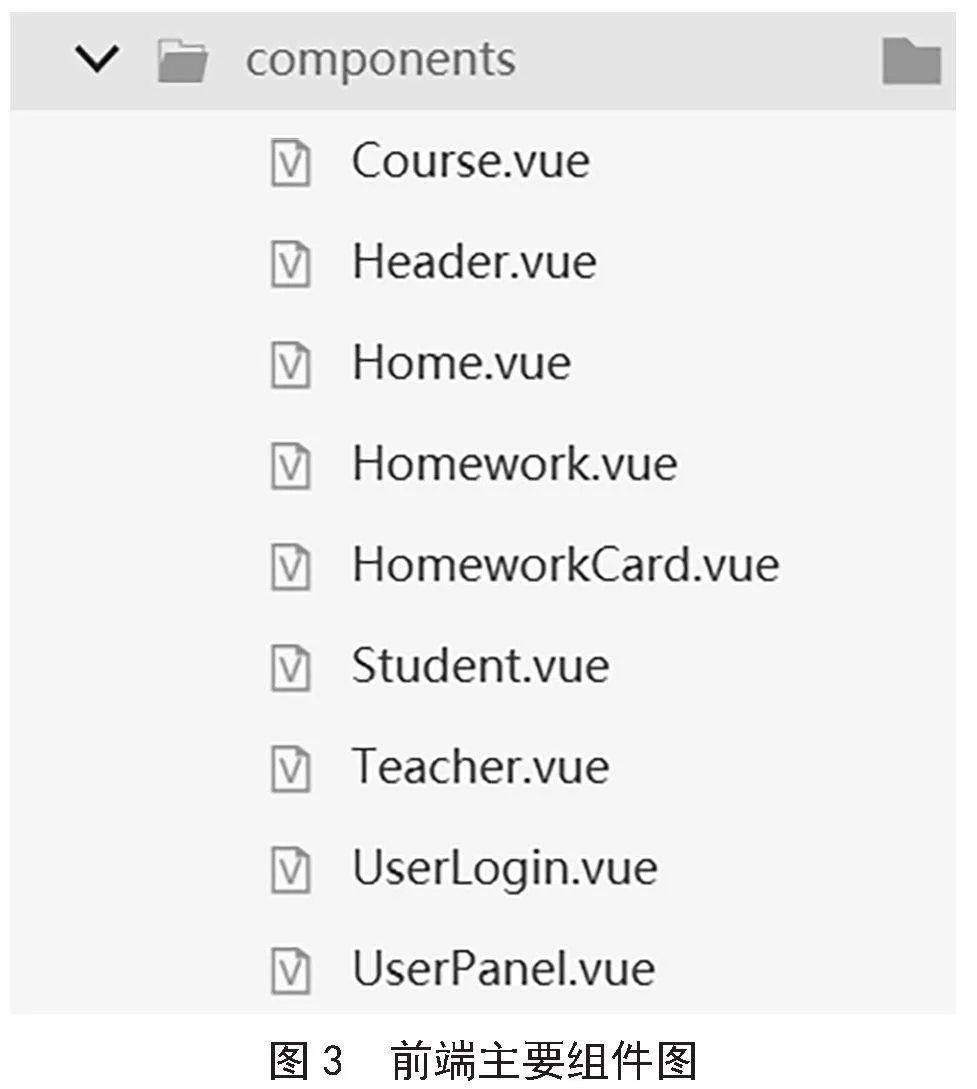Click the Vue file icon for Home.vue
Screen dimensions: 977x1089
pyautogui.click(x=290, y=365)
